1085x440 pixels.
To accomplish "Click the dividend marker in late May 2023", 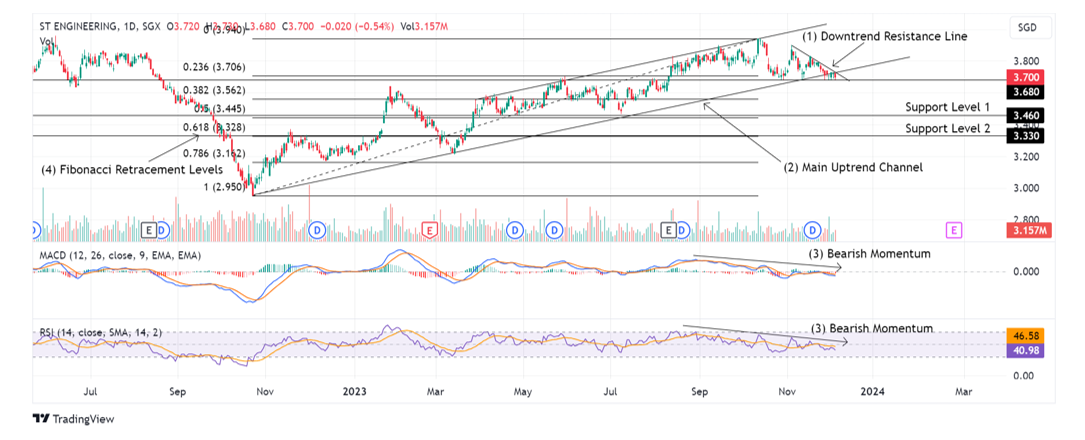I will (x=554, y=229).
